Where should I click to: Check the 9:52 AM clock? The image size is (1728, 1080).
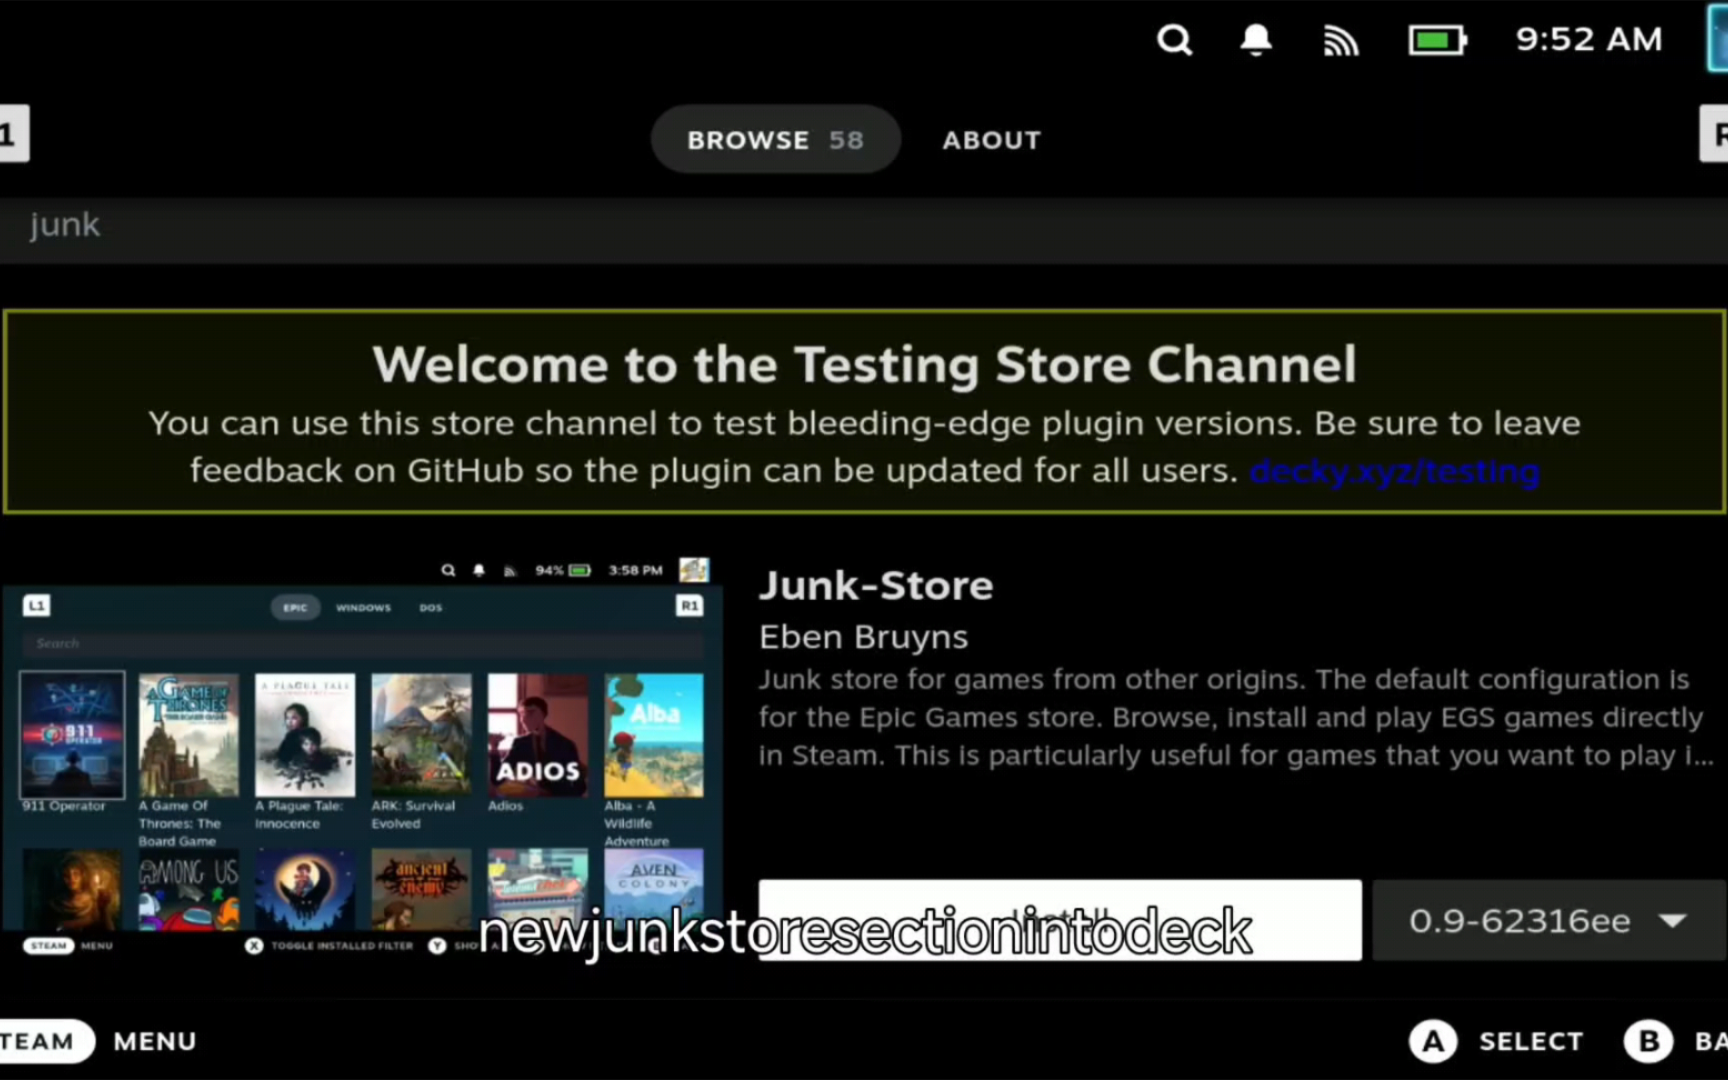pyautogui.click(x=1589, y=39)
